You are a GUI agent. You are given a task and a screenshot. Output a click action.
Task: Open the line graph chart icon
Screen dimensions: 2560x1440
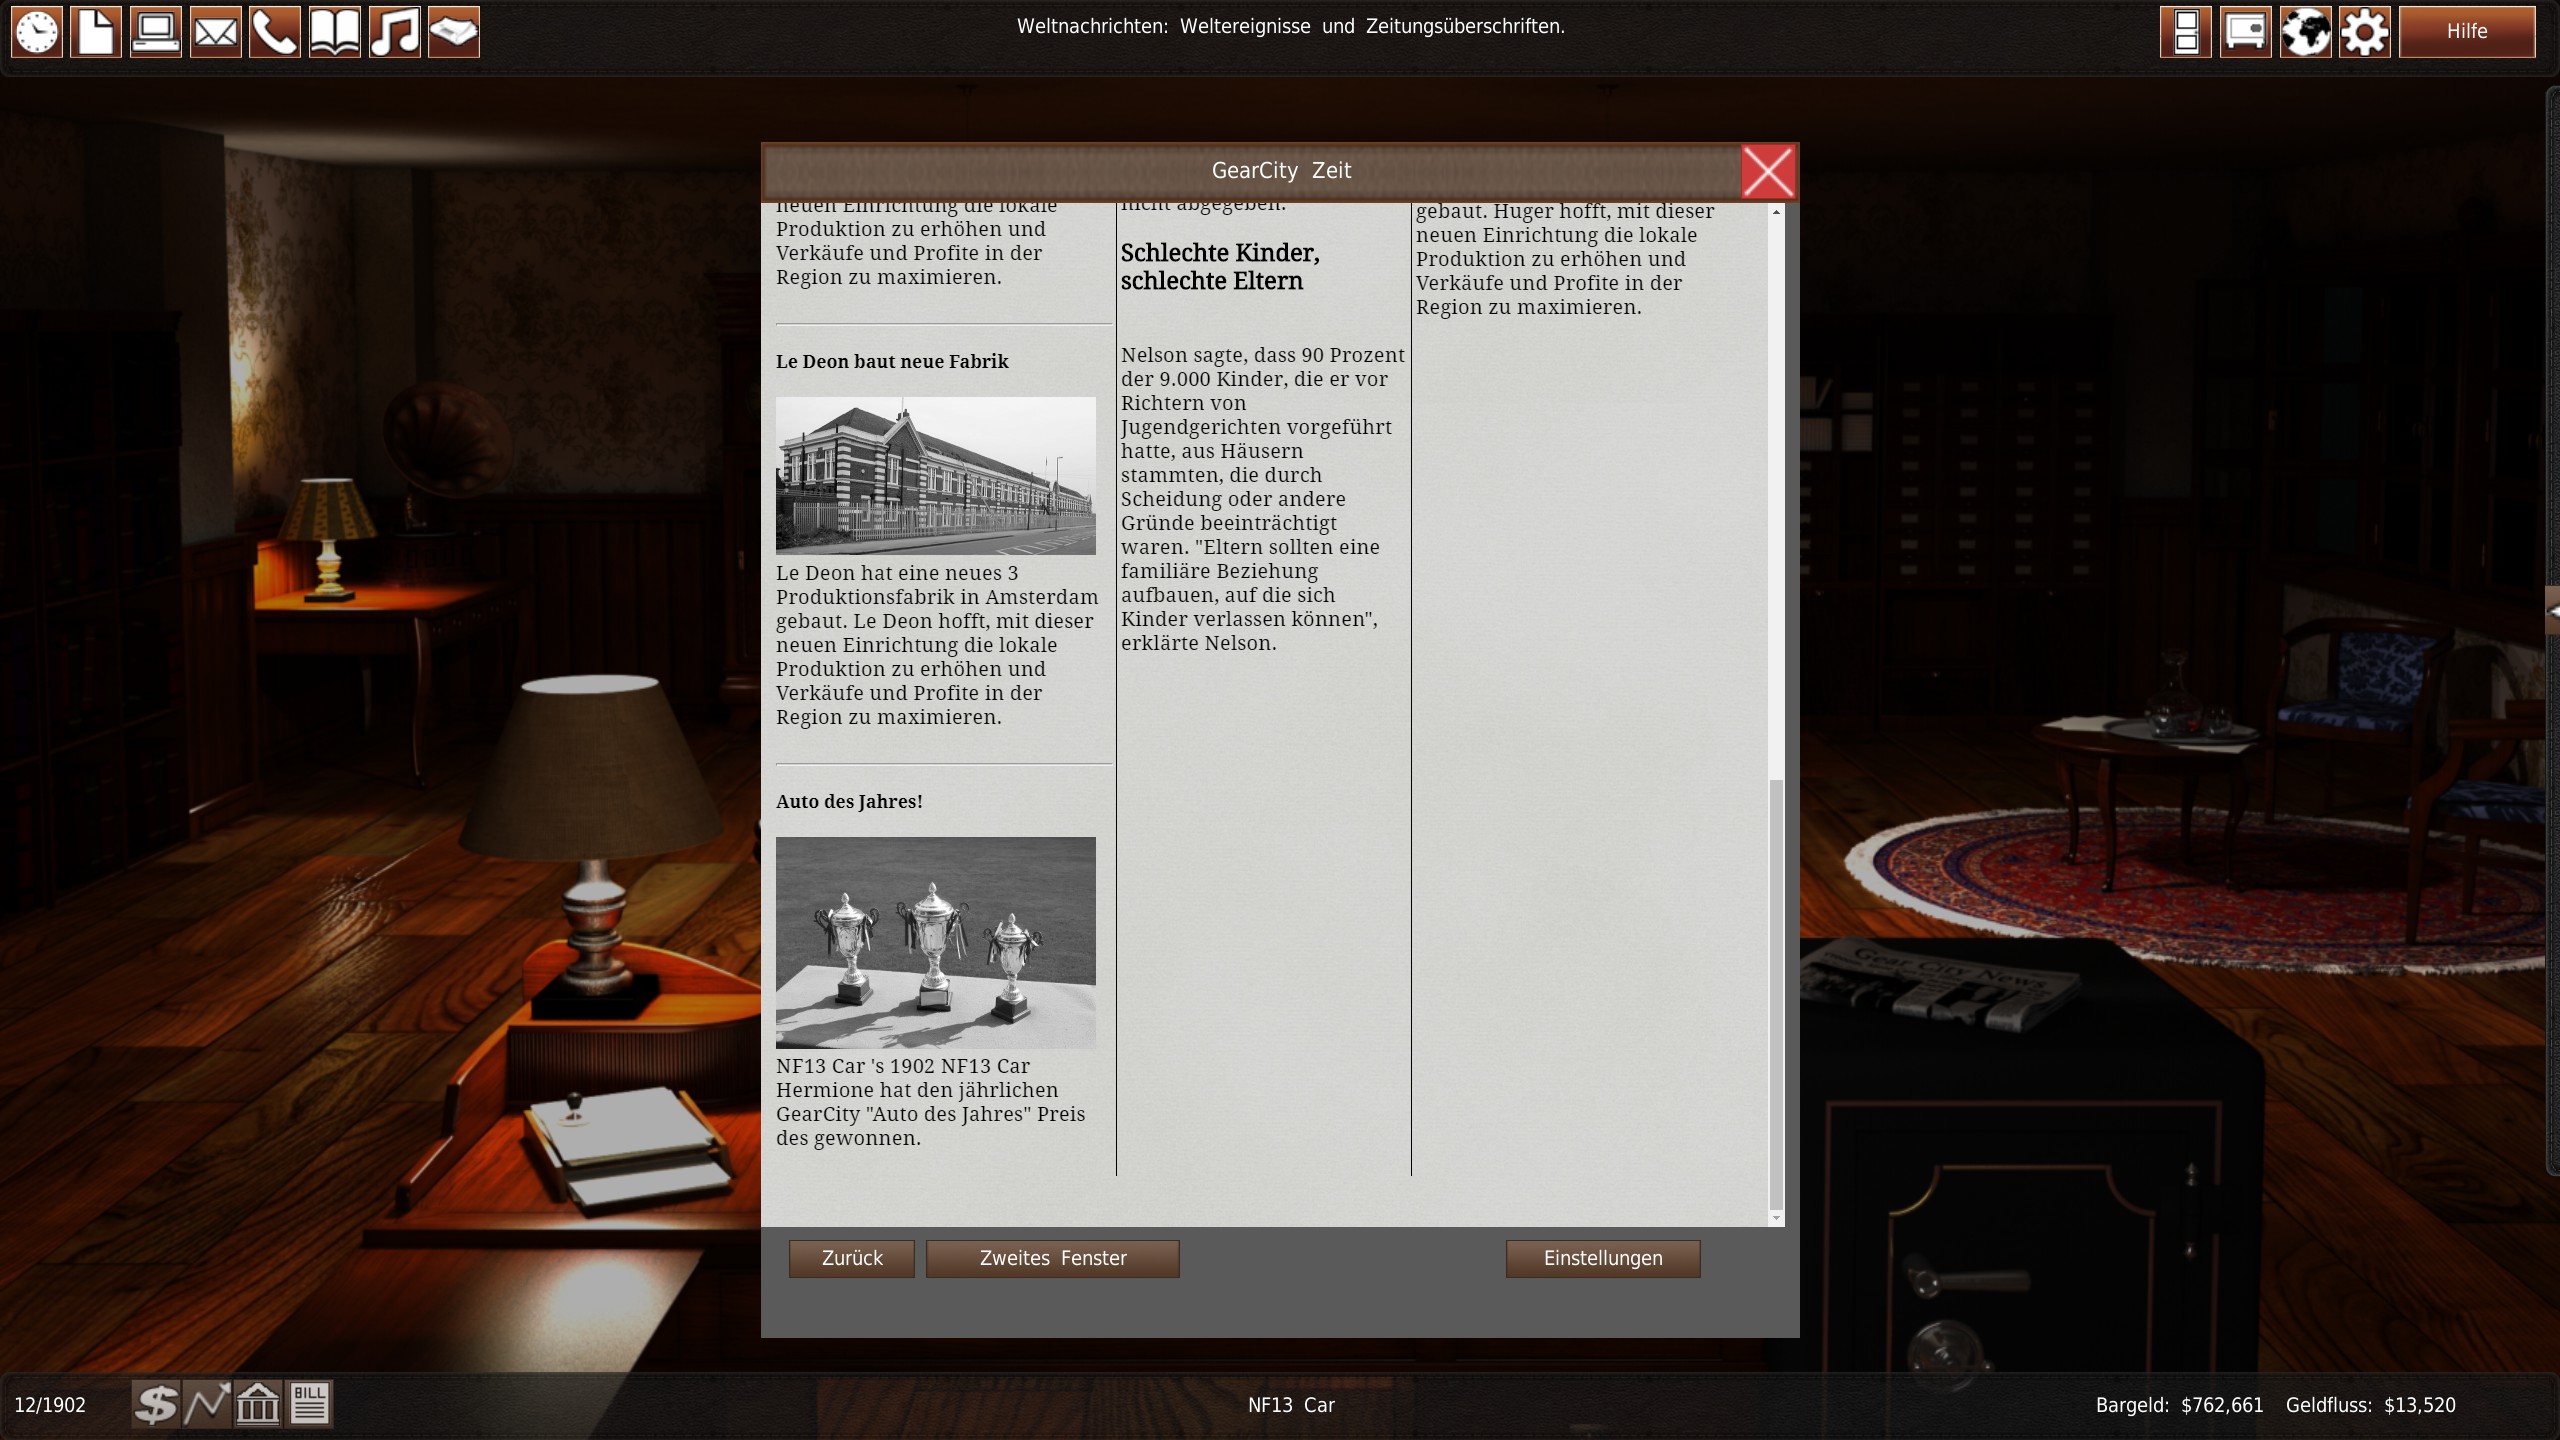click(207, 1404)
